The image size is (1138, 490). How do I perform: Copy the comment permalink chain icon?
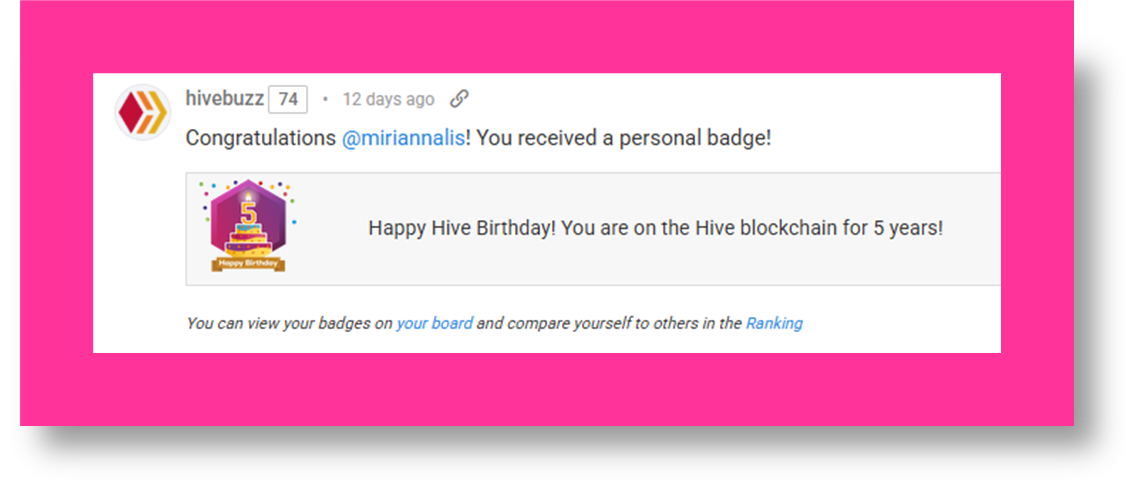459,99
